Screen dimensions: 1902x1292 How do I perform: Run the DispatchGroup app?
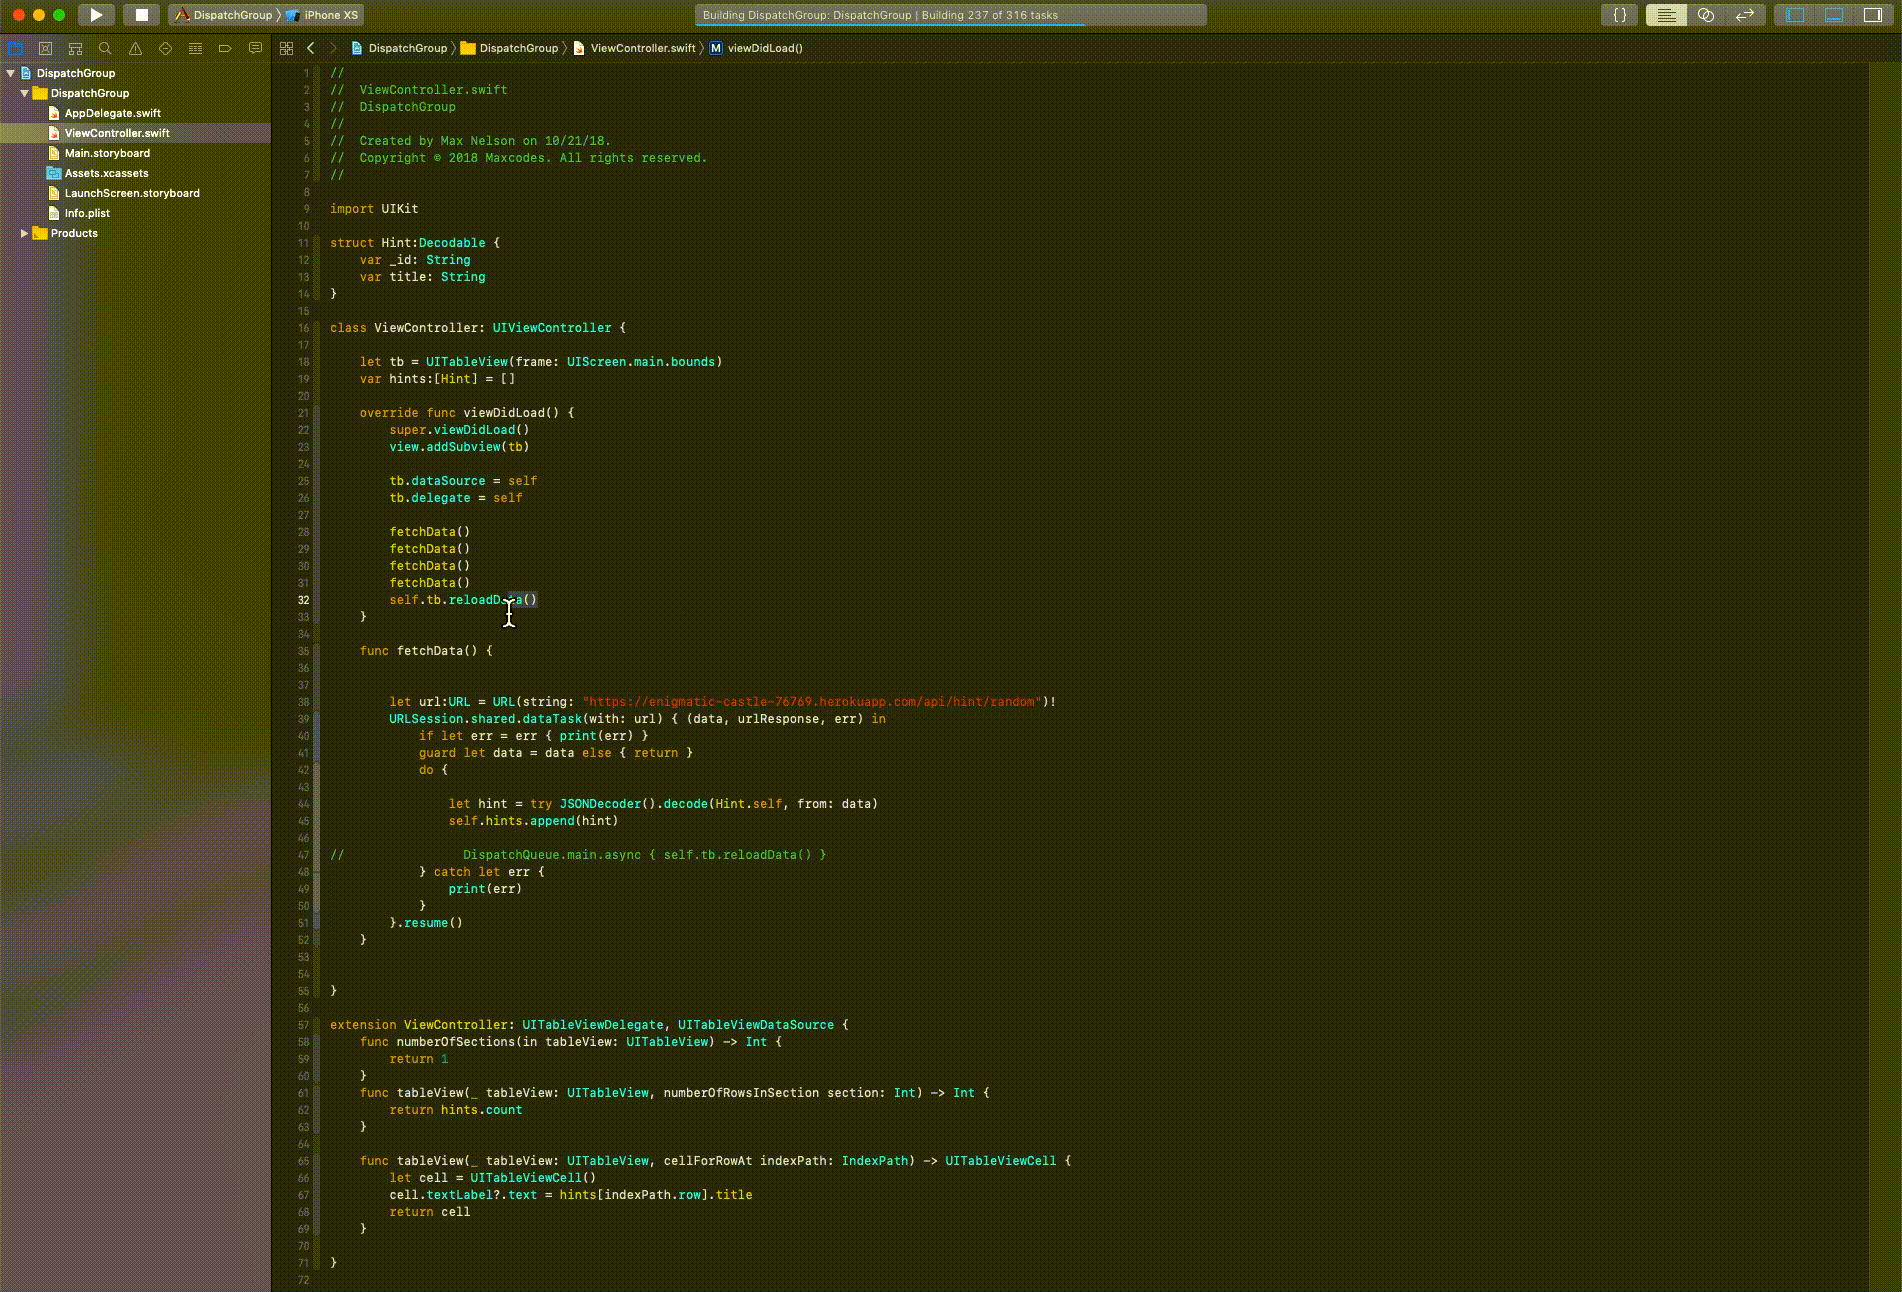pos(96,15)
